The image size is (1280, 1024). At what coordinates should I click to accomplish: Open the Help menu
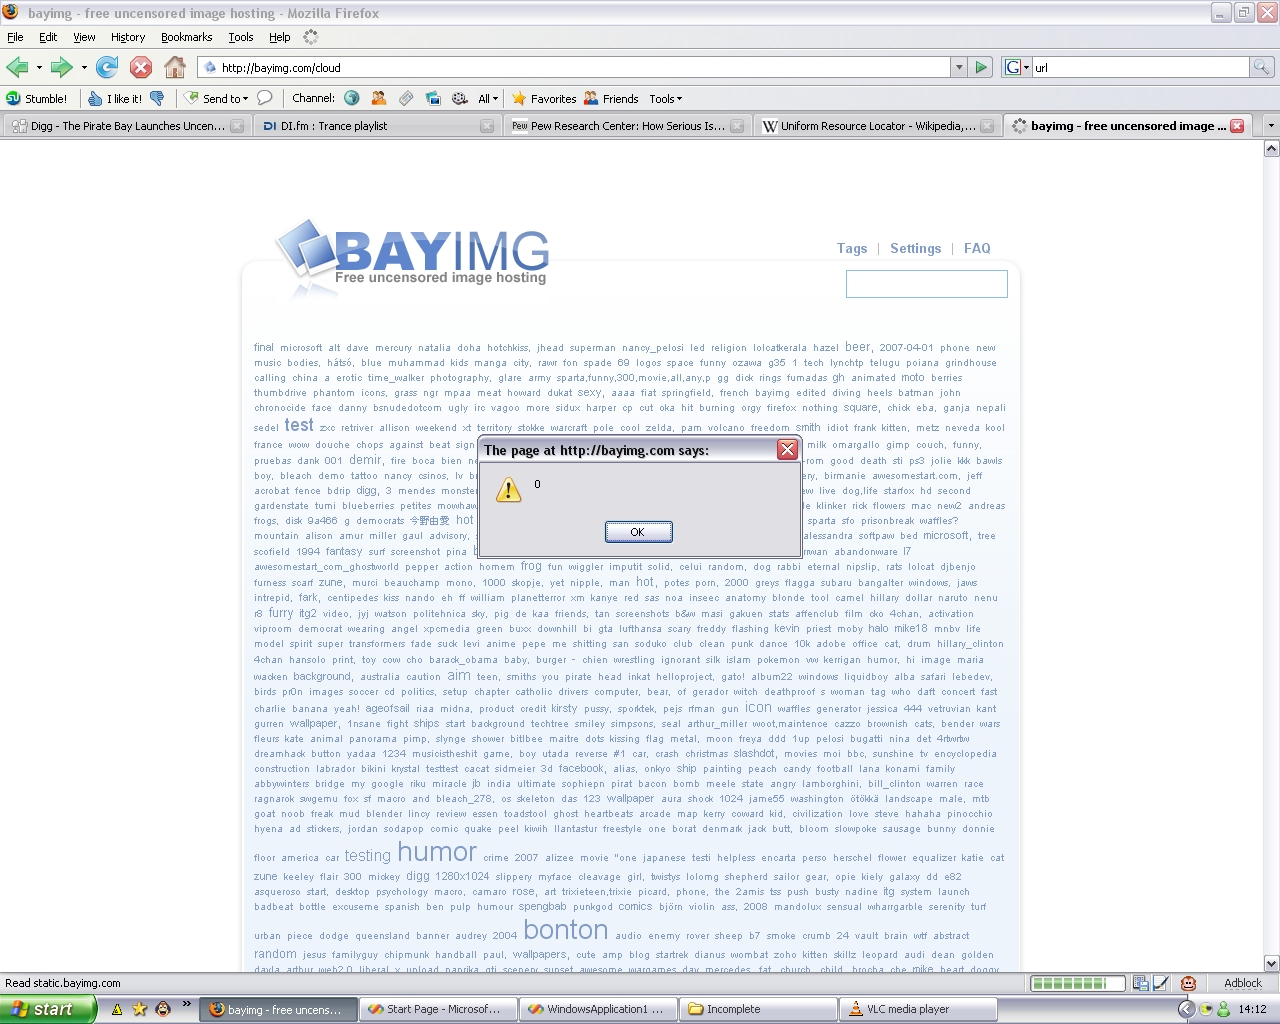click(280, 37)
